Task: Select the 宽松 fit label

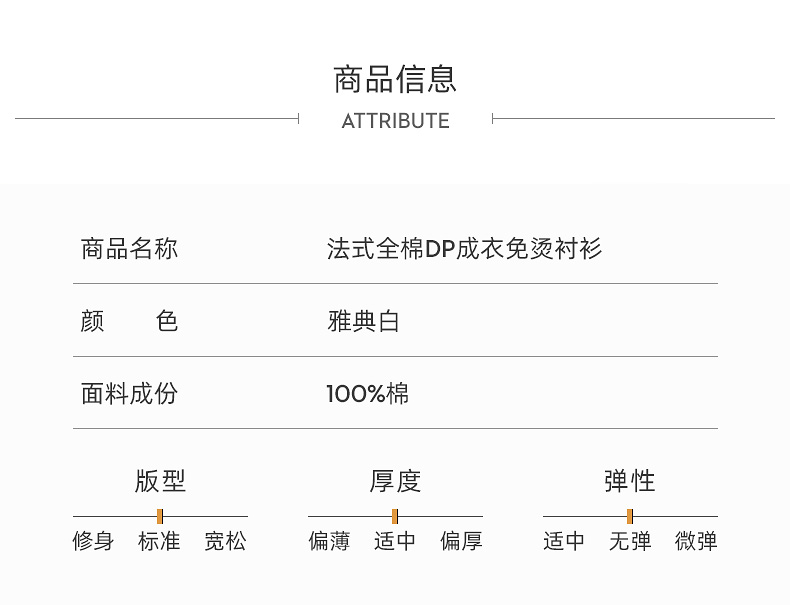Action: tap(225, 542)
